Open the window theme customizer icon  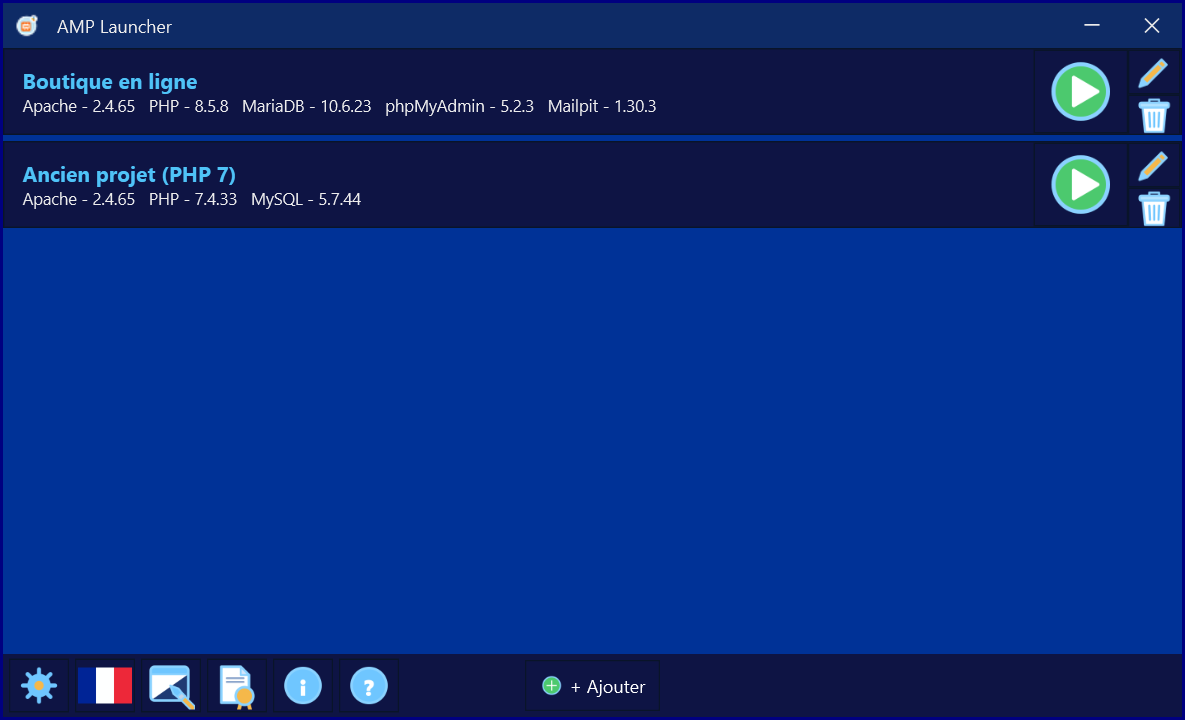click(x=172, y=687)
